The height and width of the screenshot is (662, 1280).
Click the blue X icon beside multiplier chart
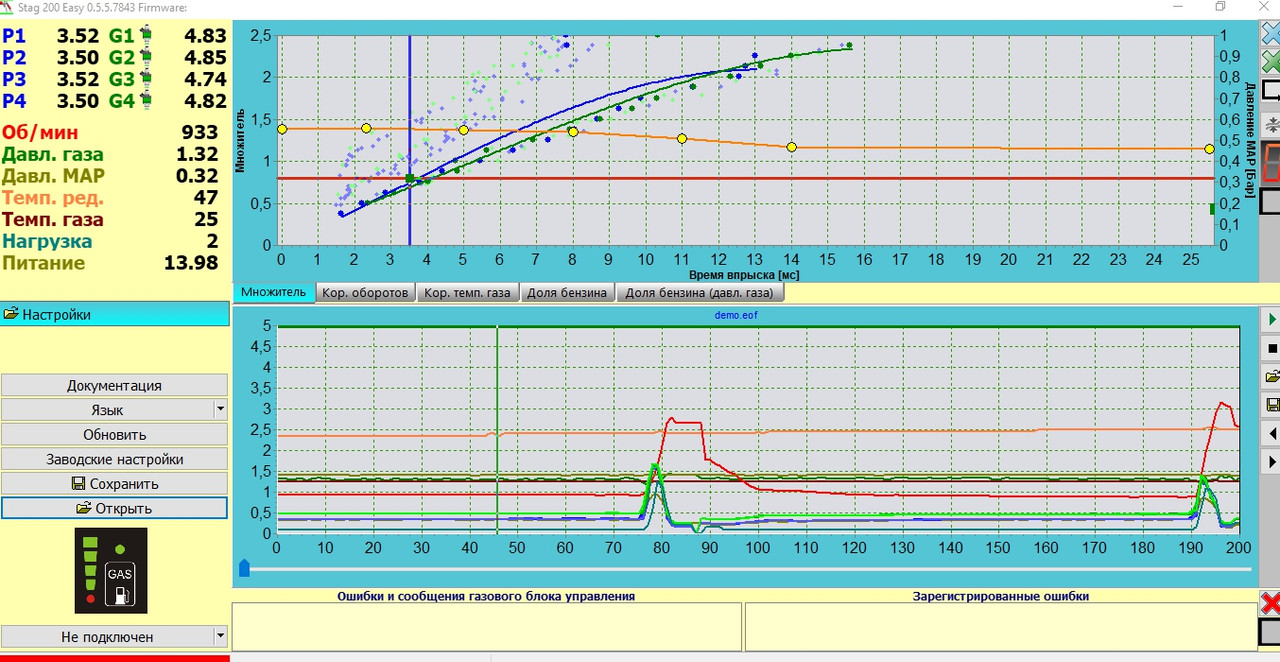point(1271,32)
